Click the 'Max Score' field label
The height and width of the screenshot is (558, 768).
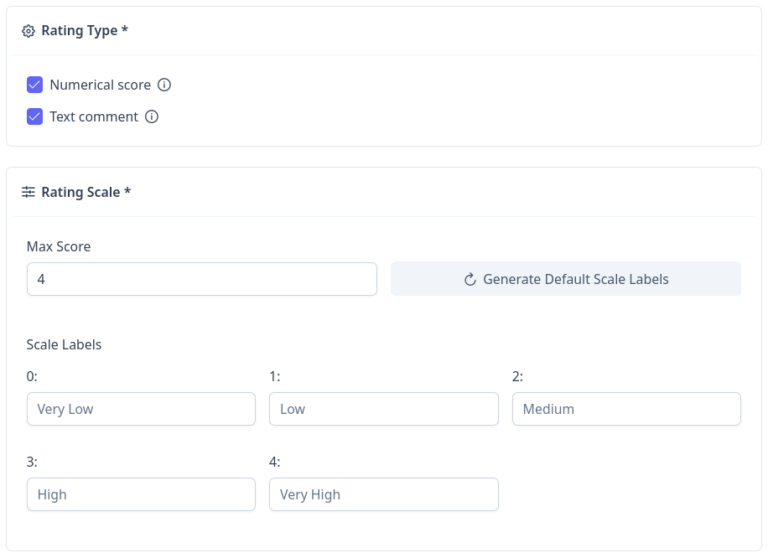point(59,246)
